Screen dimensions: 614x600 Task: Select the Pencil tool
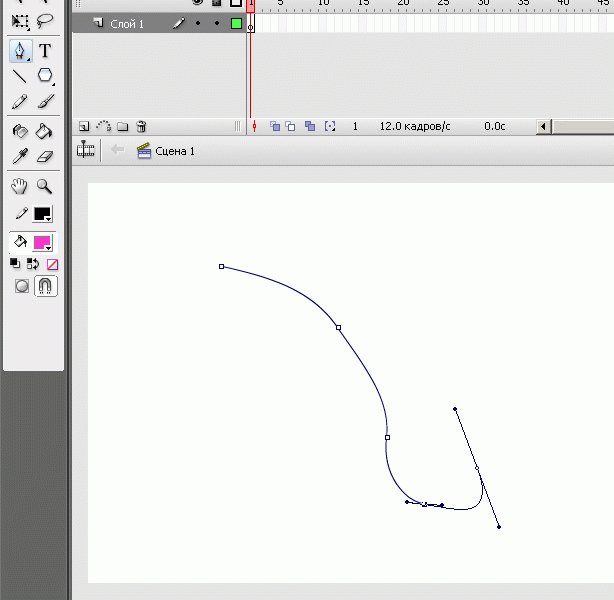click(20, 101)
